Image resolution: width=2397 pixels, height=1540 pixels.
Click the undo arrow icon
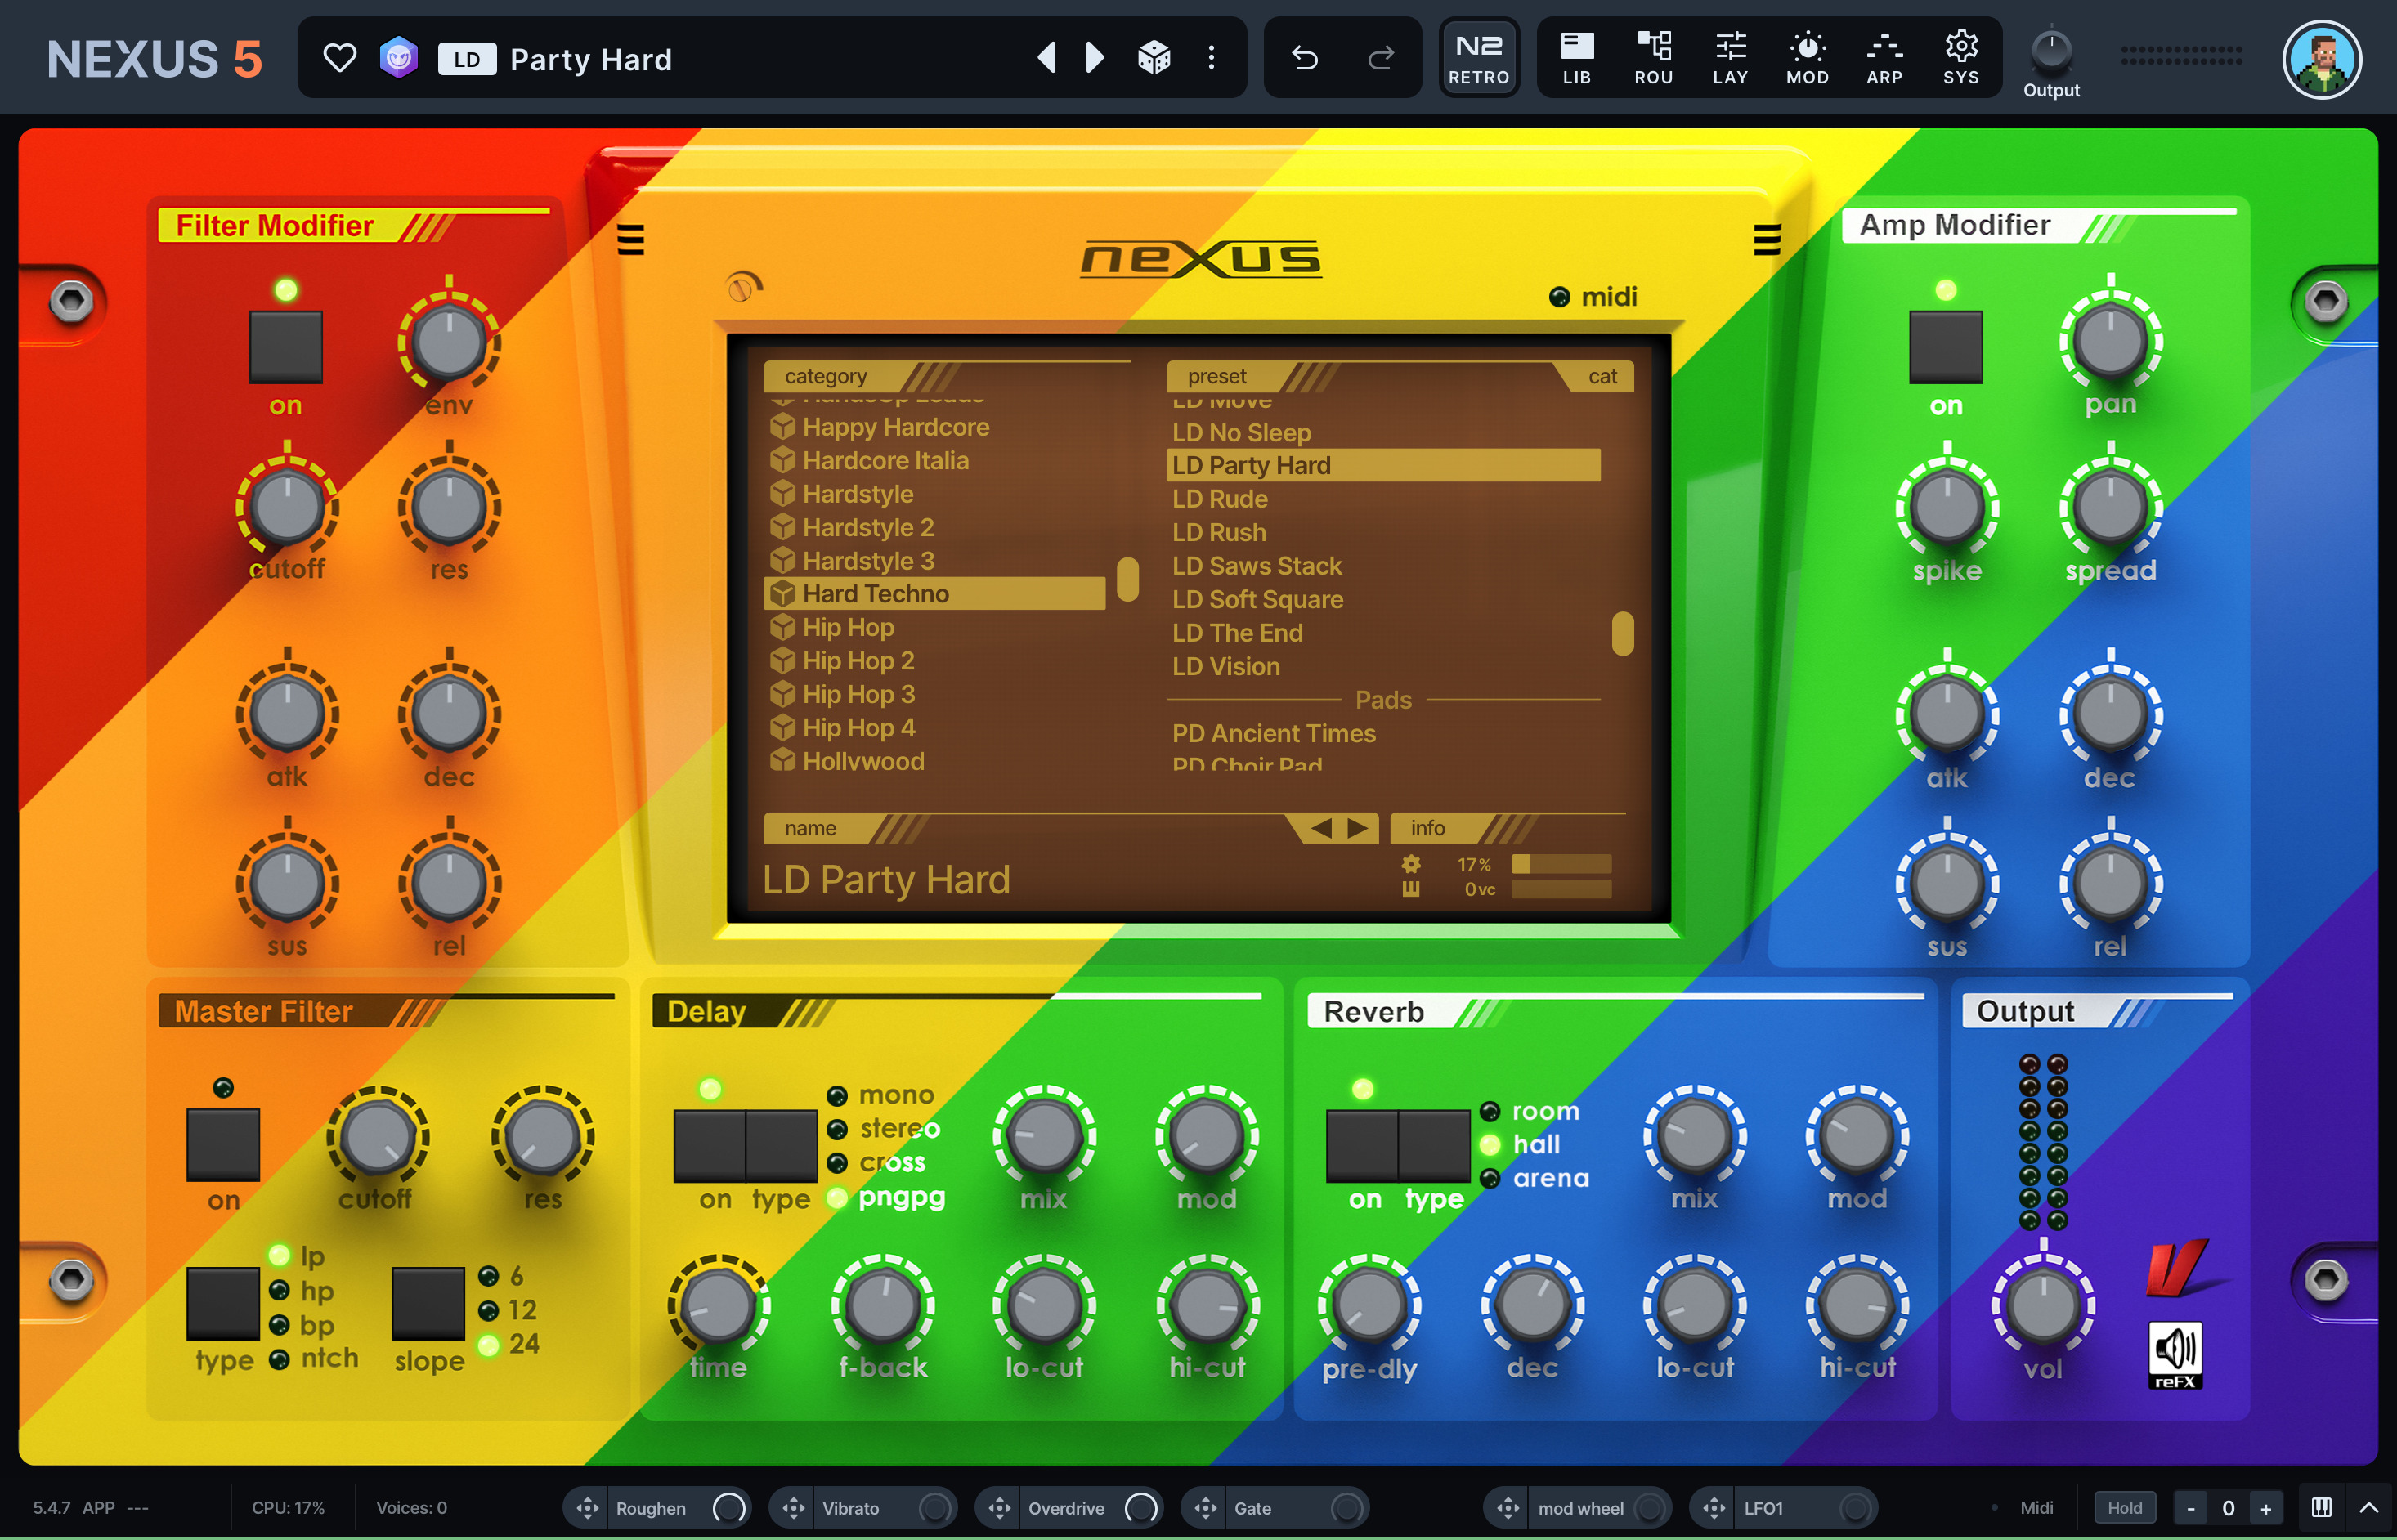tap(1303, 58)
